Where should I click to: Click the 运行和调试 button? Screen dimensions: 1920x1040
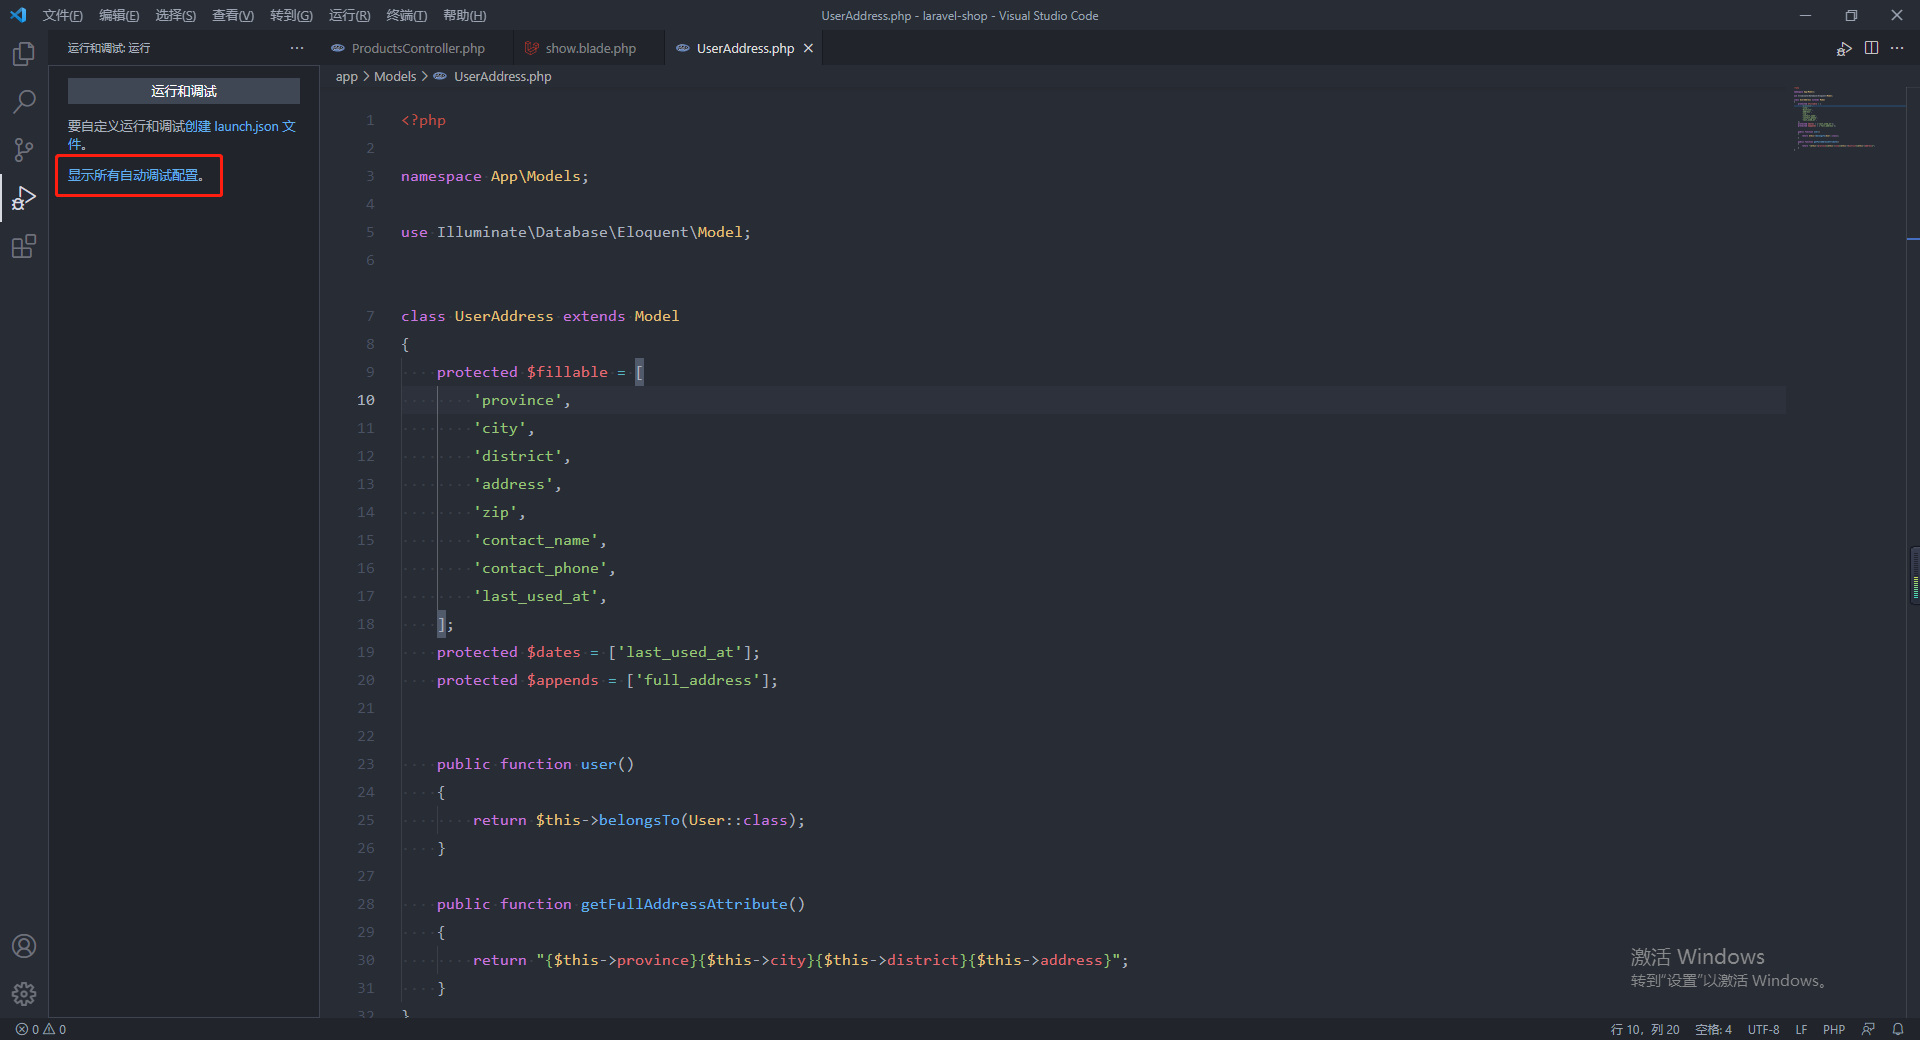(183, 90)
